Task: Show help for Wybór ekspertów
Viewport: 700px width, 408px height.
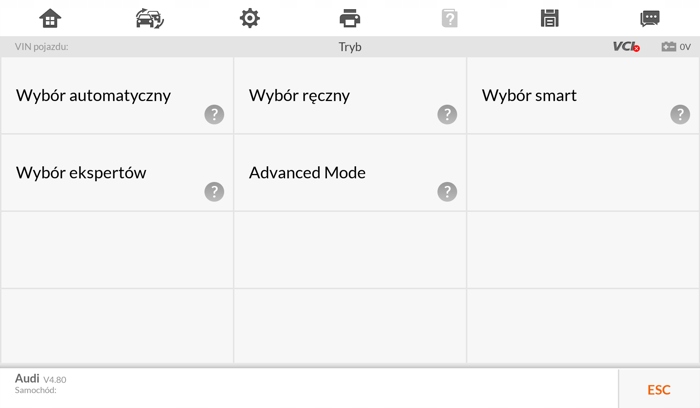Action: click(x=214, y=192)
